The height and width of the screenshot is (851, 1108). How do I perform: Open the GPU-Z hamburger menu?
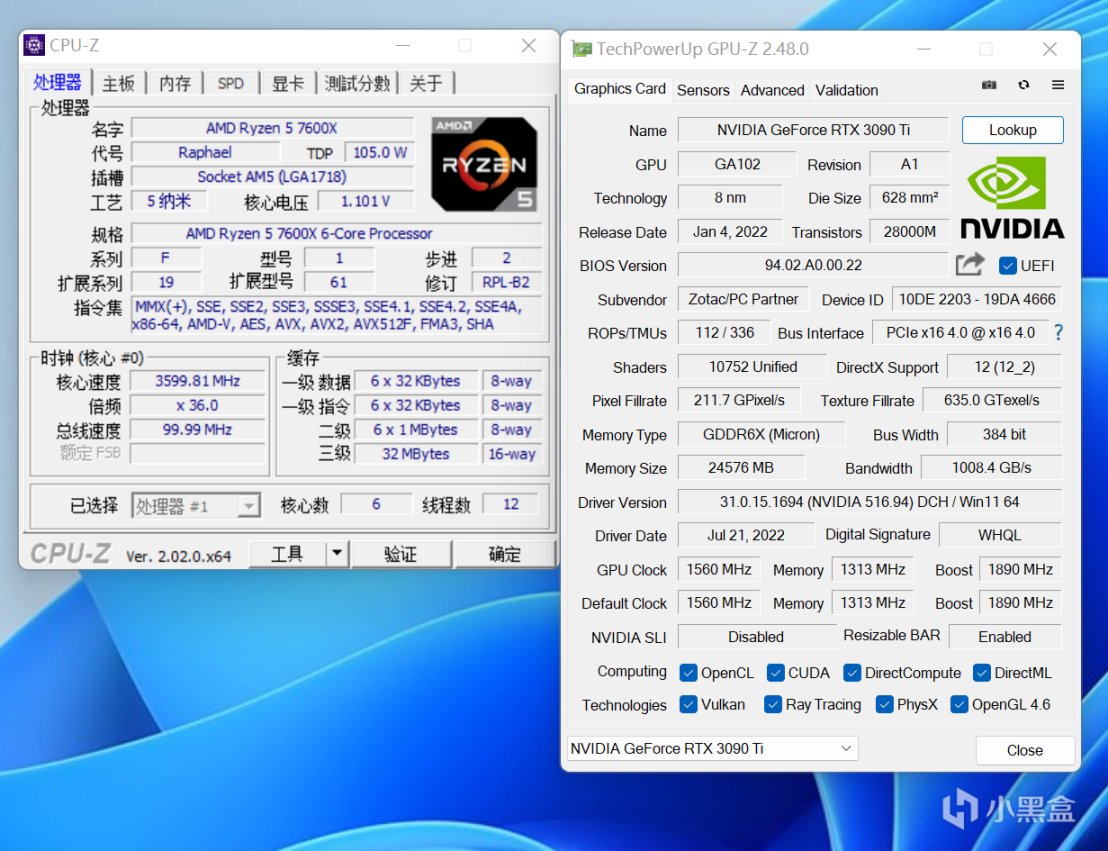1057,86
